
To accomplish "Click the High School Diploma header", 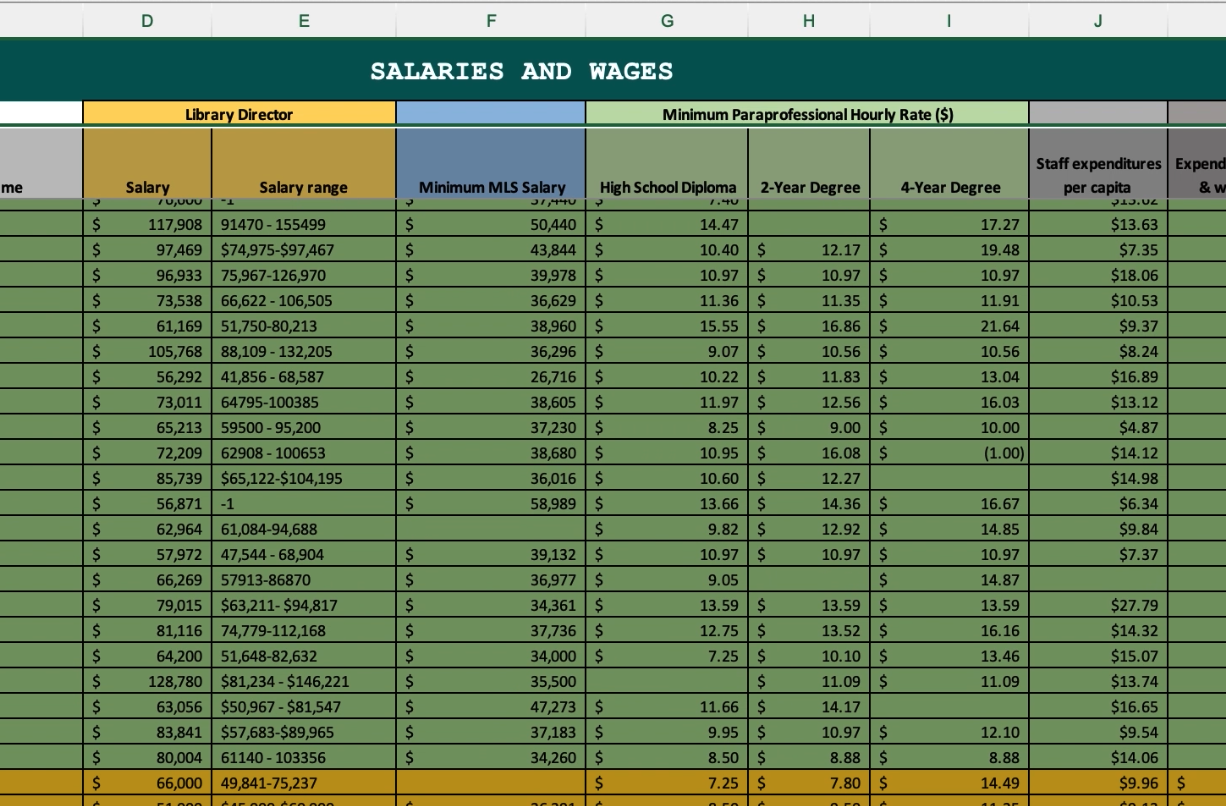I will tap(667, 163).
